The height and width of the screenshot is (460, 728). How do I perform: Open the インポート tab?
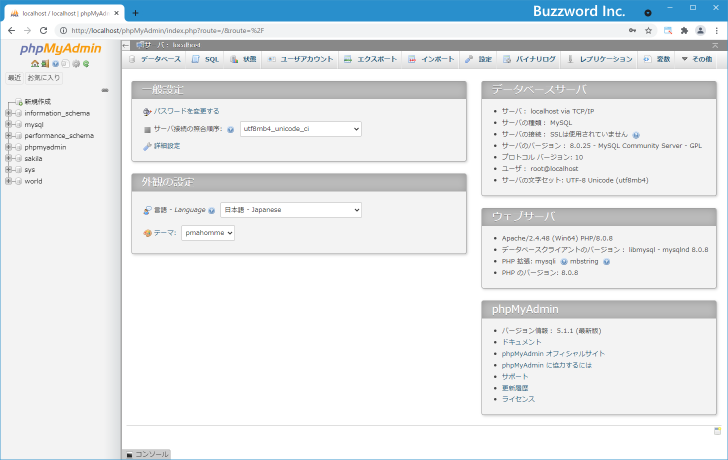431,59
